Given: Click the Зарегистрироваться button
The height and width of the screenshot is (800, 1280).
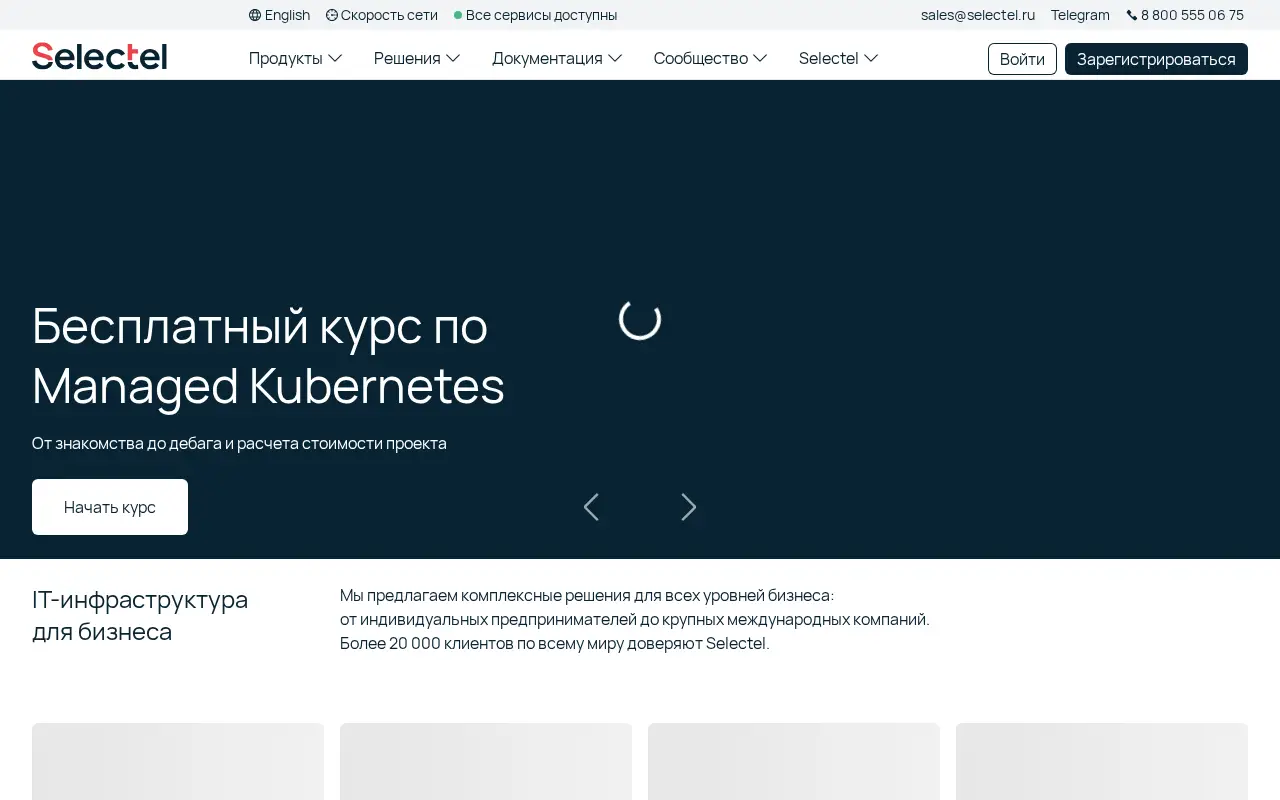Looking at the screenshot, I should coord(1156,59).
